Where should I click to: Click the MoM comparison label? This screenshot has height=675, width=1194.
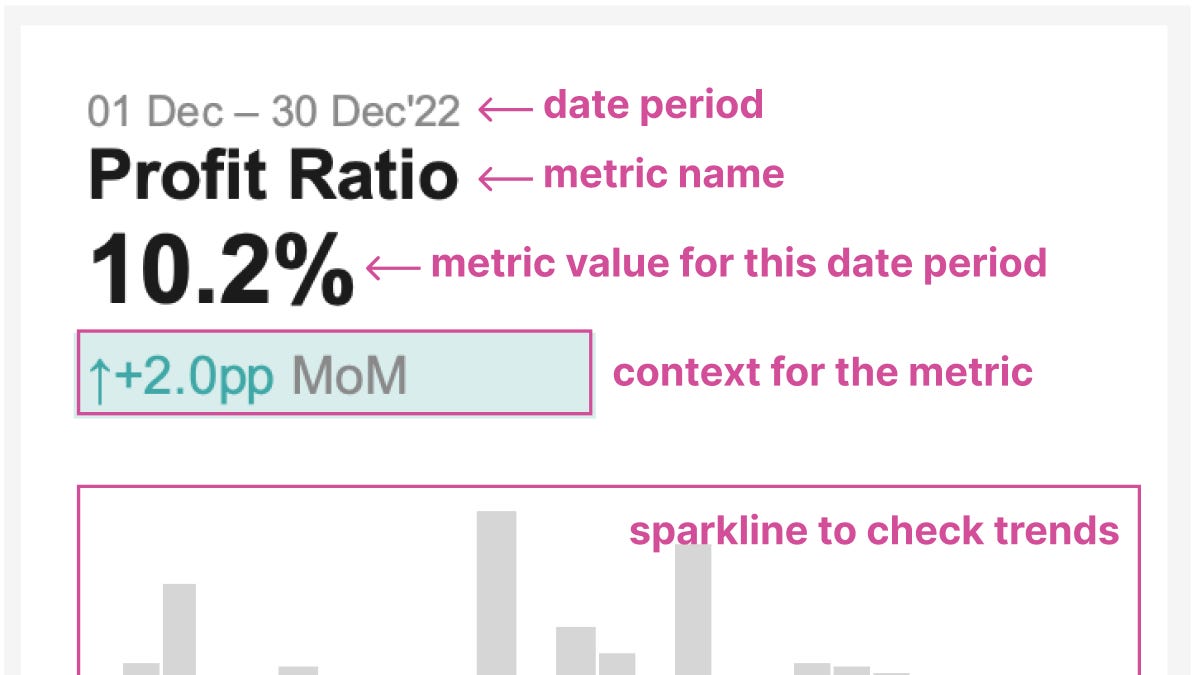tap(350, 375)
